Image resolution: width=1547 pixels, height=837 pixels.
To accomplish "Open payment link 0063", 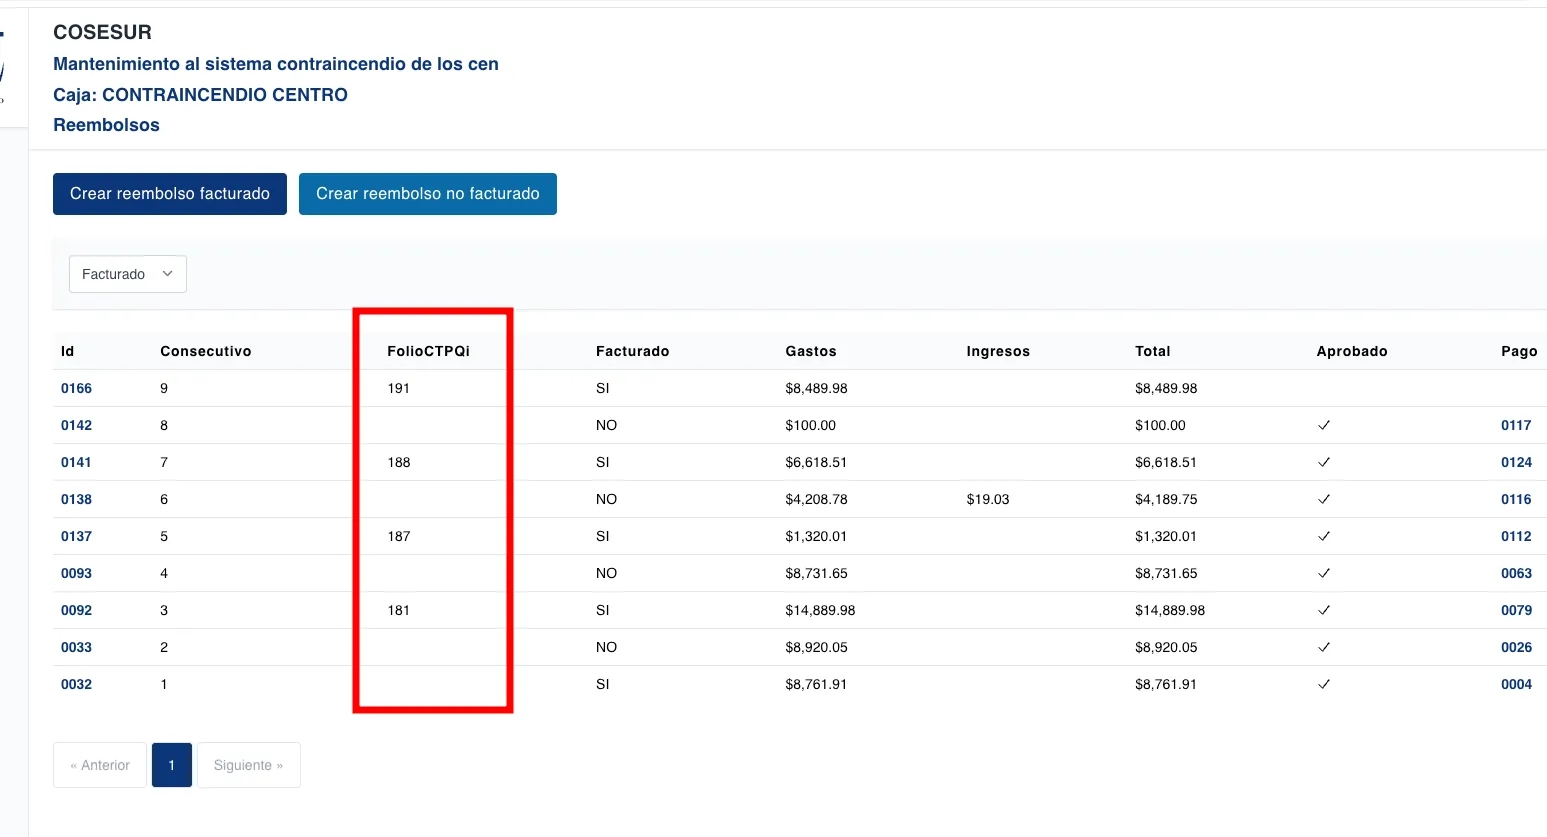I will (1515, 573).
